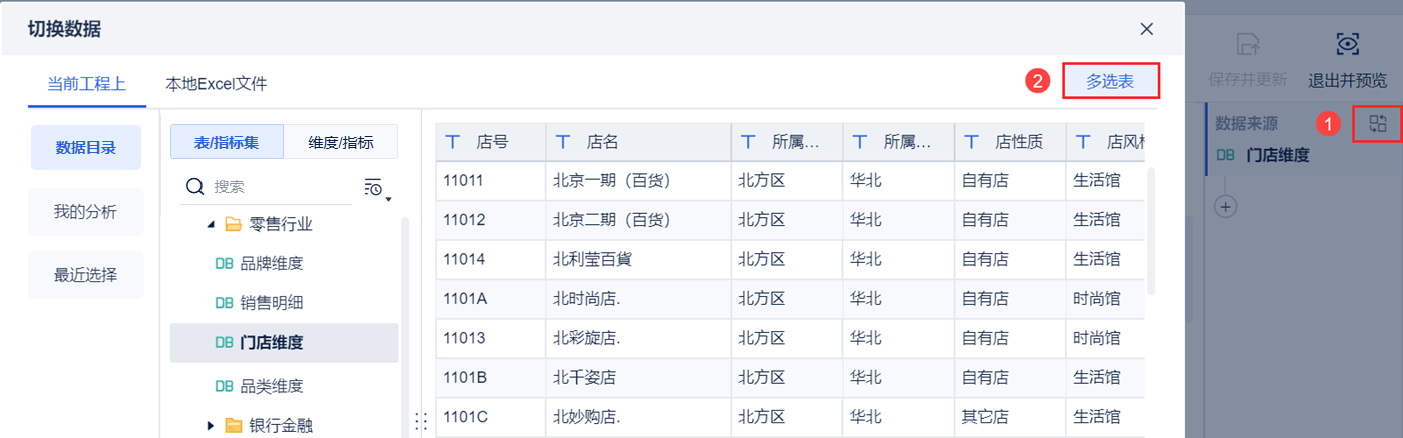Click the search magnifier icon
Image resolution: width=1403 pixels, height=438 pixels.
coord(196,187)
